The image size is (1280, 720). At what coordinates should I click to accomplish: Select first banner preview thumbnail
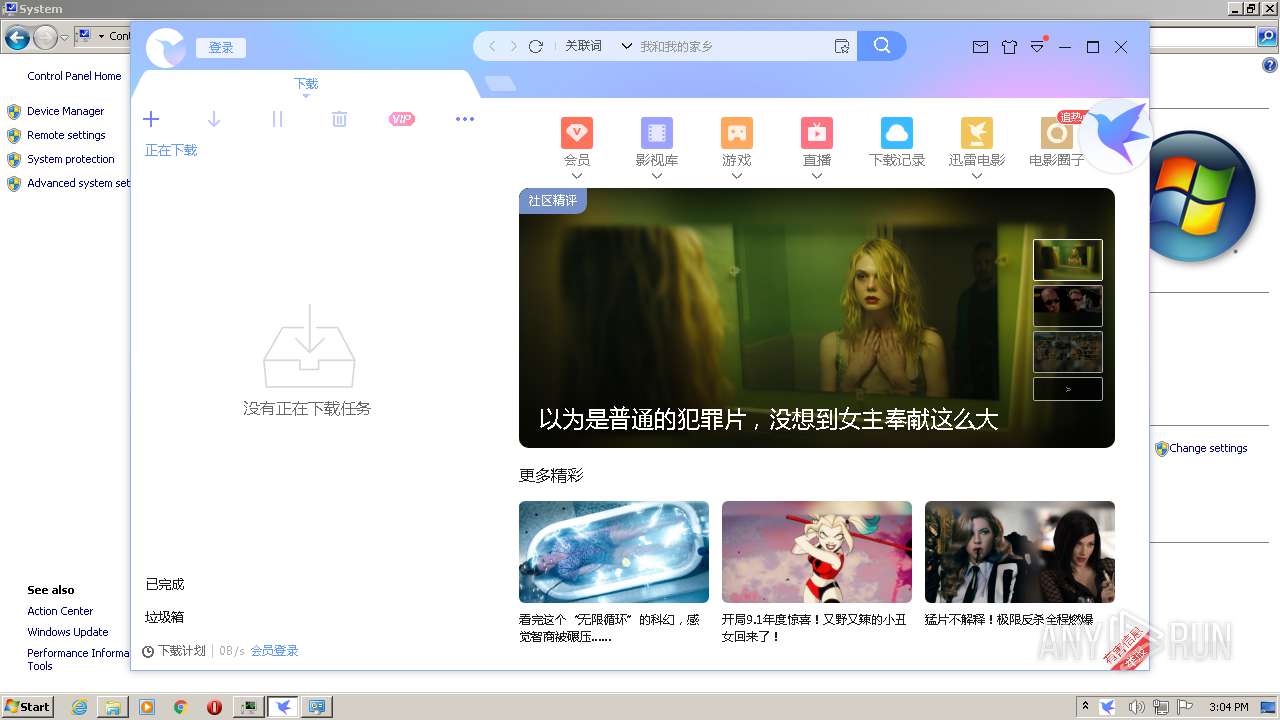(x=1068, y=260)
